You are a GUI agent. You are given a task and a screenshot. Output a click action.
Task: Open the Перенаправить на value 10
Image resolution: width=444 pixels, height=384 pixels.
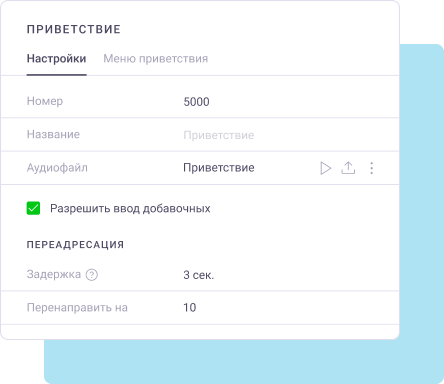(x=189, y=307)
